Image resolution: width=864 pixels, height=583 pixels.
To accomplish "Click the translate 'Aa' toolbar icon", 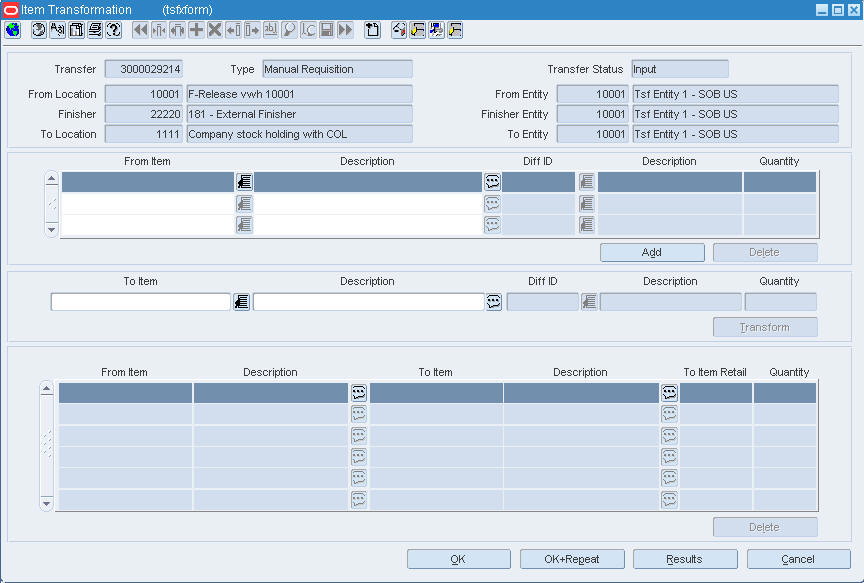I will [57, 30].
